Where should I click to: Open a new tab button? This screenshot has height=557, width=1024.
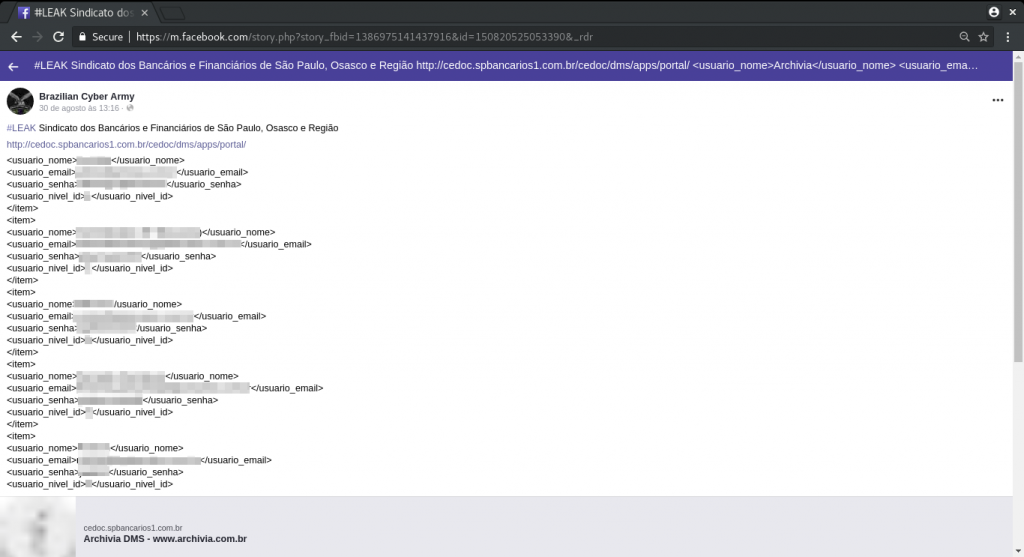pos(172,13)
